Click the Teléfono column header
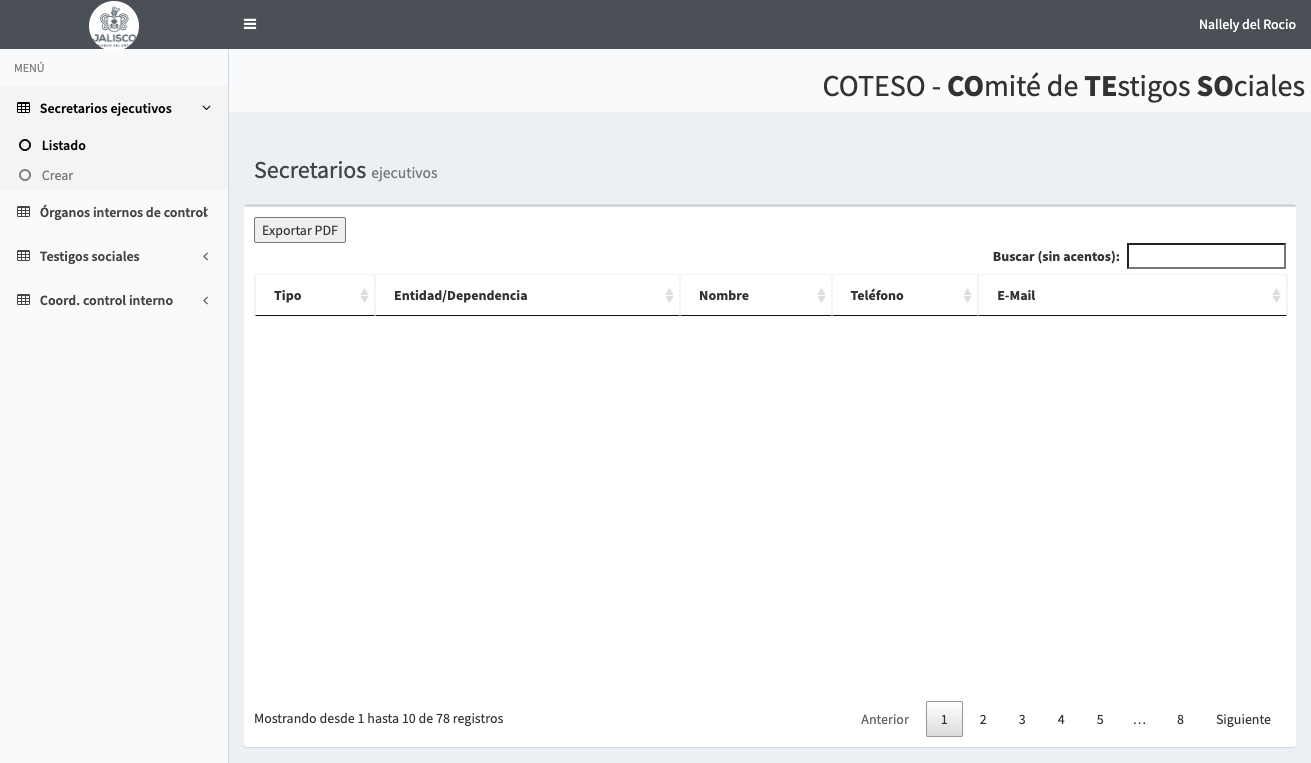 point(905,296)
